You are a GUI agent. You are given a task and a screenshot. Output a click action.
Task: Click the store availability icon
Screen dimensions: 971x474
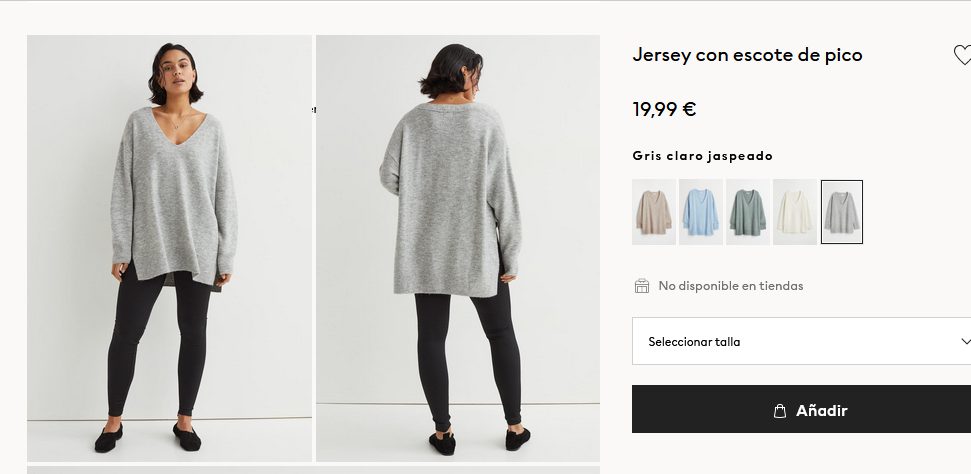click(642, 286)
